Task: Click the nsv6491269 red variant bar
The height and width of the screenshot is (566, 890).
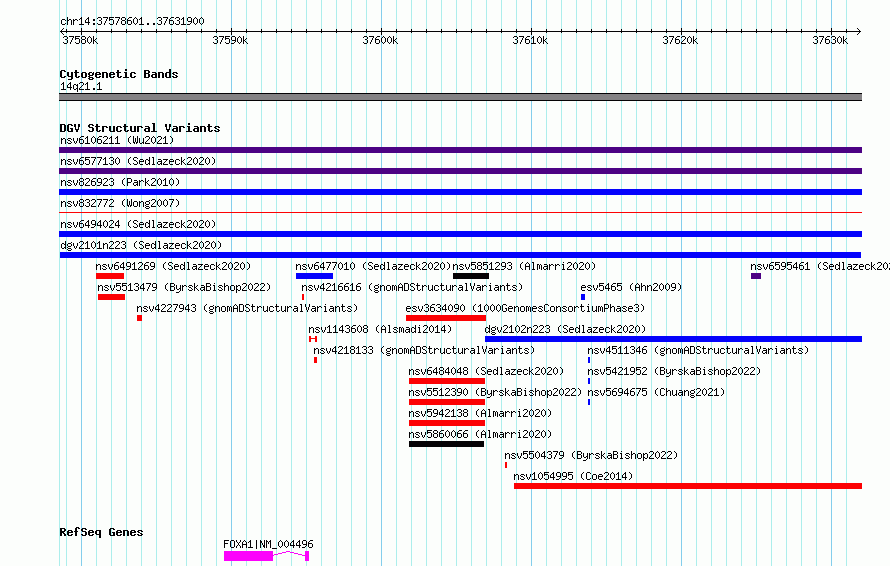Action: point(110,276)
